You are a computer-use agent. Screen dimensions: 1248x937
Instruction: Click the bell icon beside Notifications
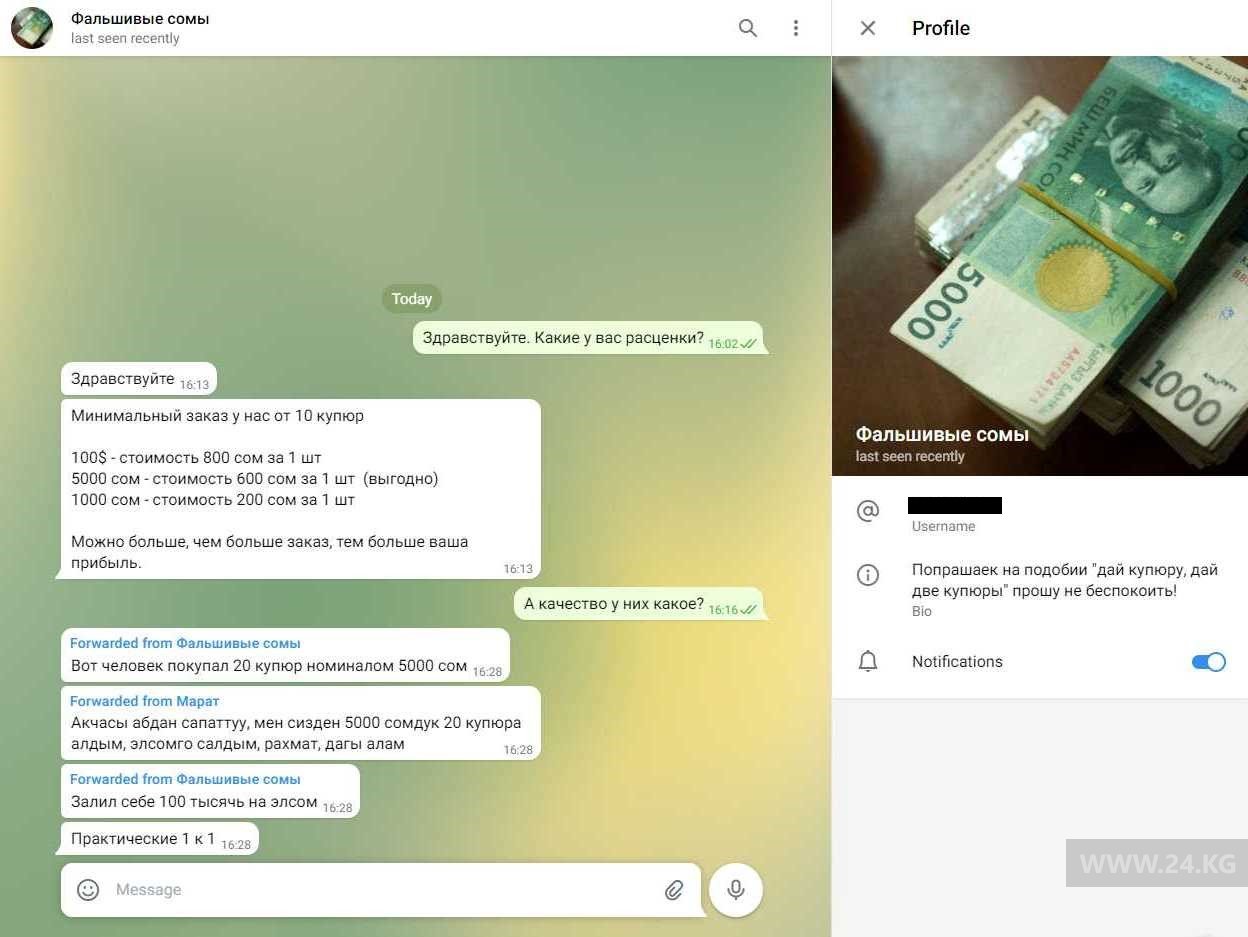[868, 662]
